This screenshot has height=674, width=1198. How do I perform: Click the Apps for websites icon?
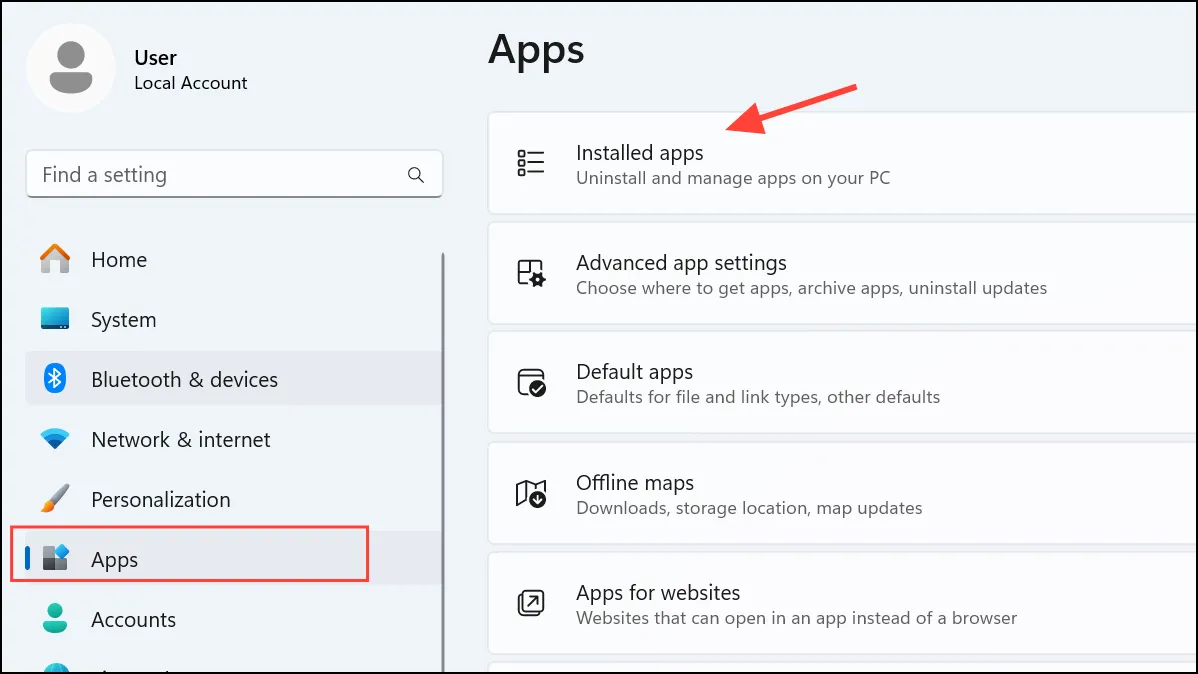coord(531,603)
